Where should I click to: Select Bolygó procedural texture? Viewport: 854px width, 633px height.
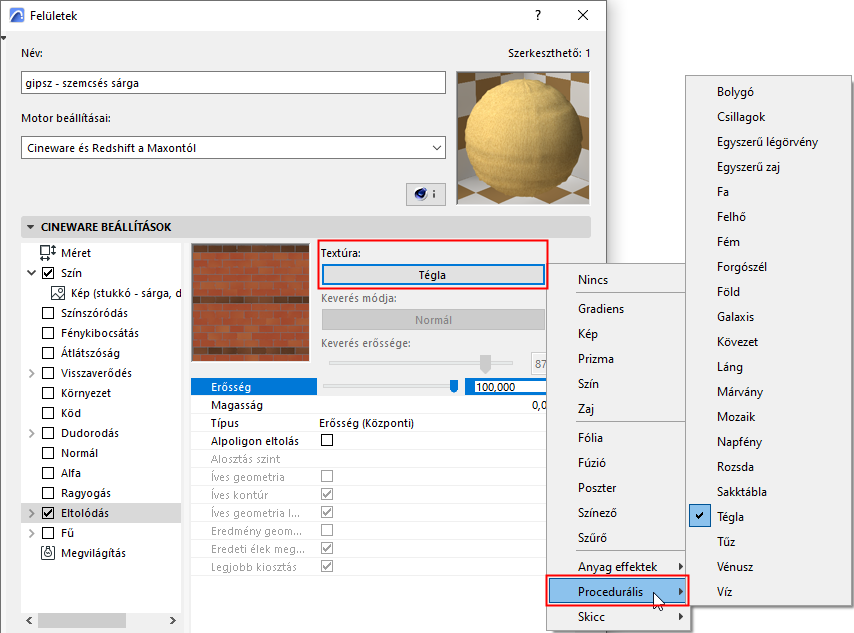tap(735, 92)
